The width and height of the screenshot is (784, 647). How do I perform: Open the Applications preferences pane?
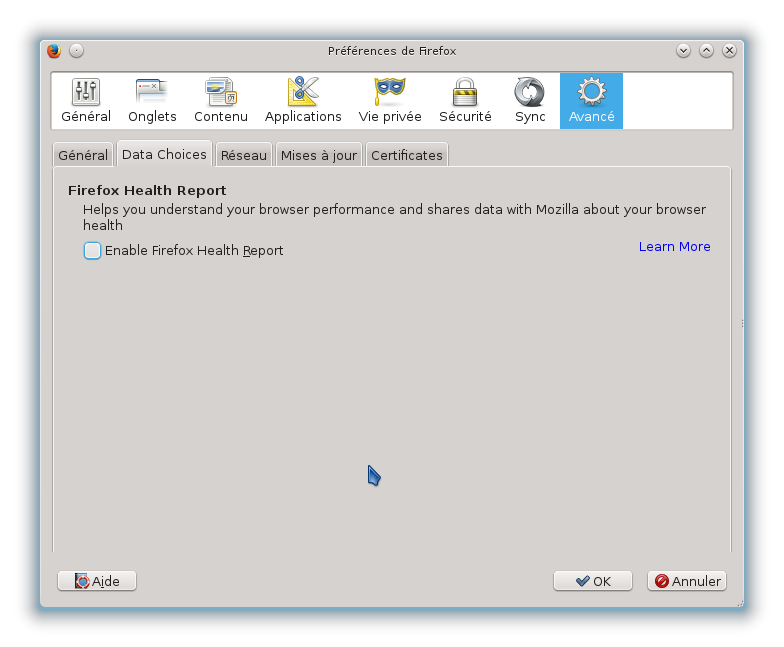click(x=303, y=100)
